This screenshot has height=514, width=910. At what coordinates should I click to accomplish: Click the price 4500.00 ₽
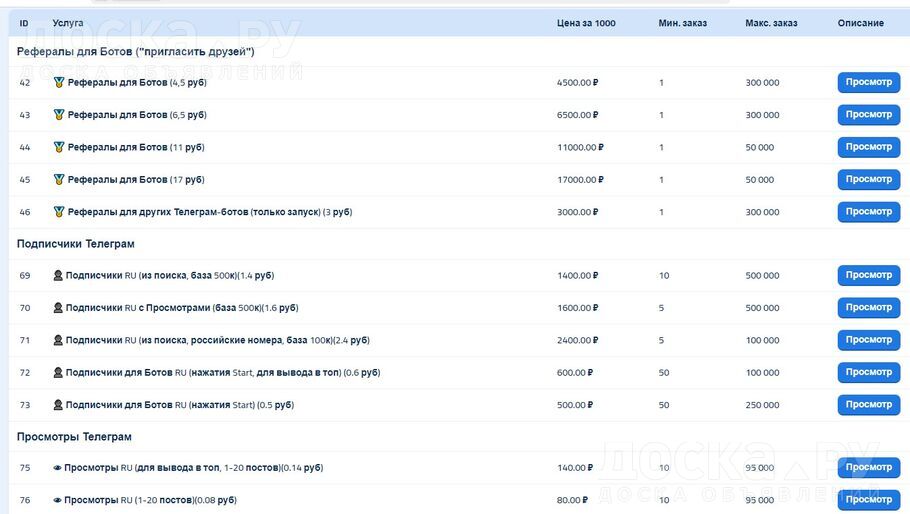point(577,82)
